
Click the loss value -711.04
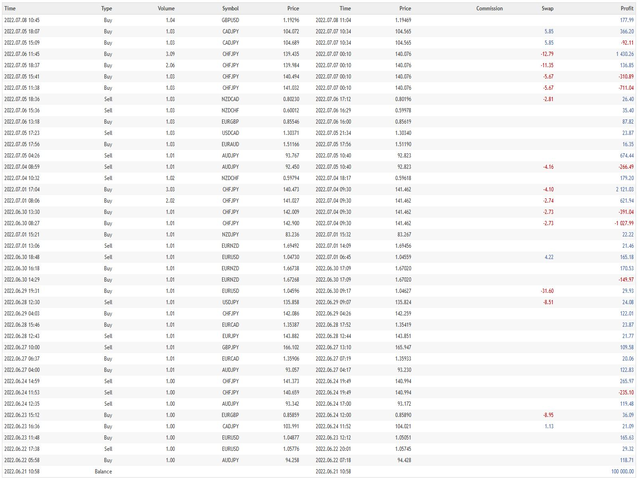click(627, 88)
